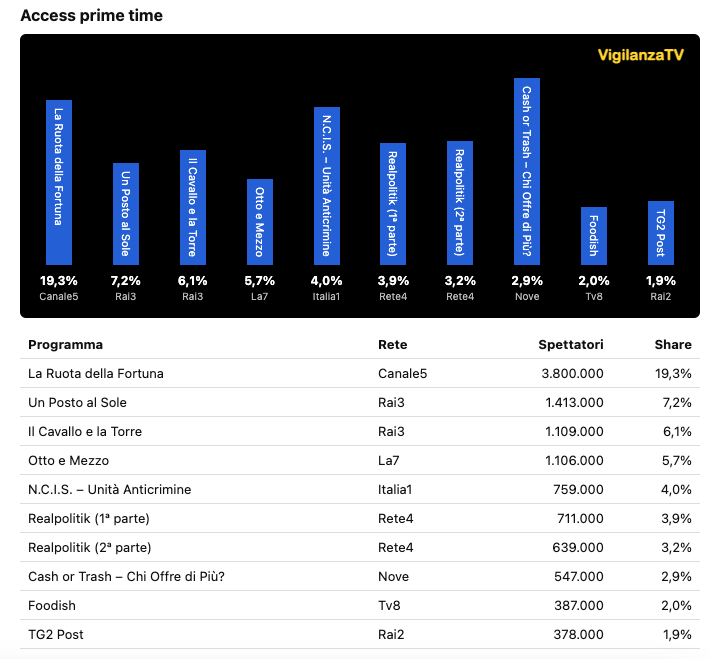Click the 6,1% label under chart
This screenshot has width=710, height=659.
click(x=193, y=281)
